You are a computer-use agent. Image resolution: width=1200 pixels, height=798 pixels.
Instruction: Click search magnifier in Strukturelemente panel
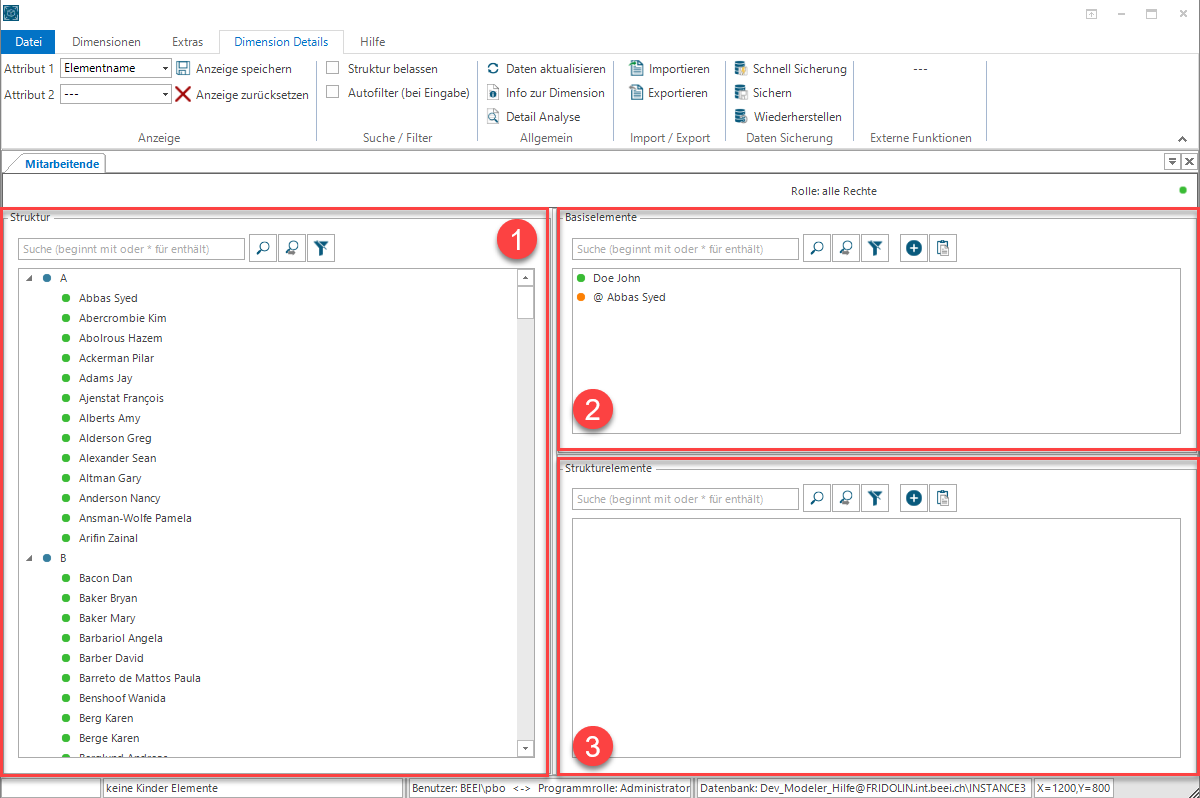[817, 498]
